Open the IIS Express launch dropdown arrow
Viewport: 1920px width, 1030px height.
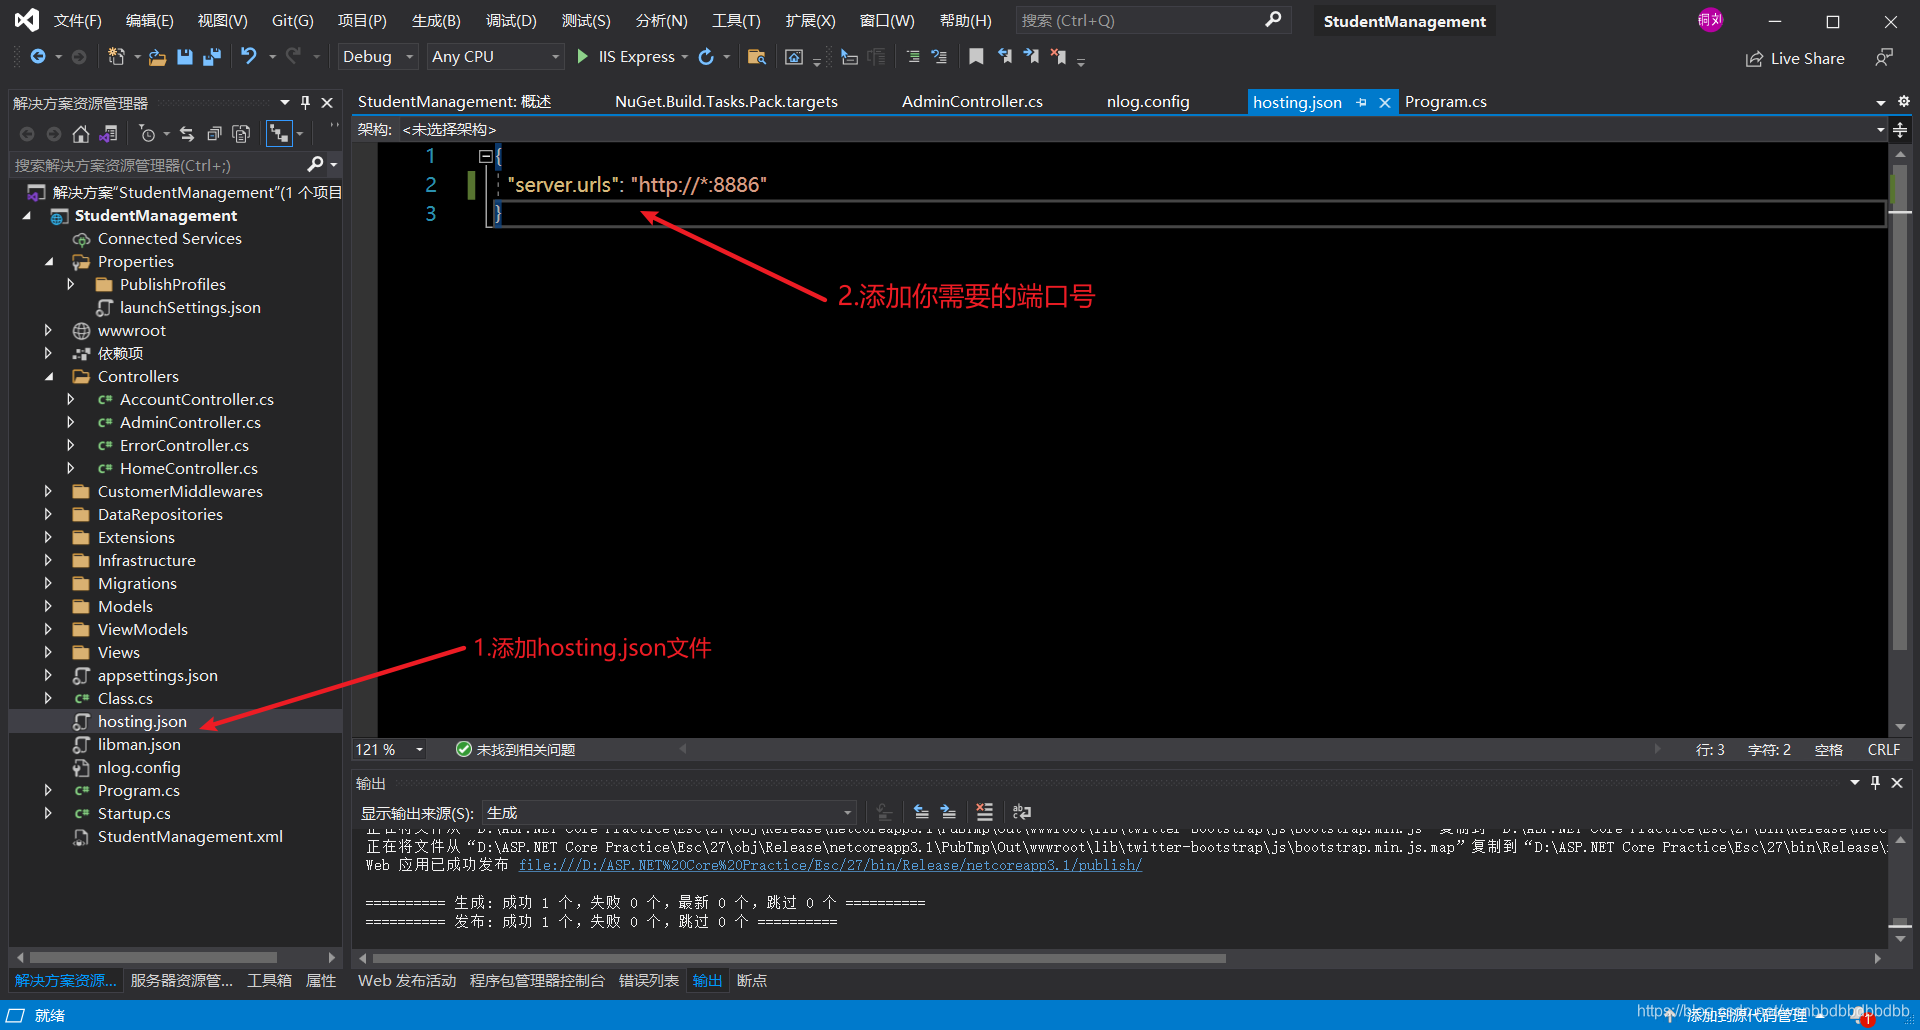pyautogui.click(x=685, y=57)
